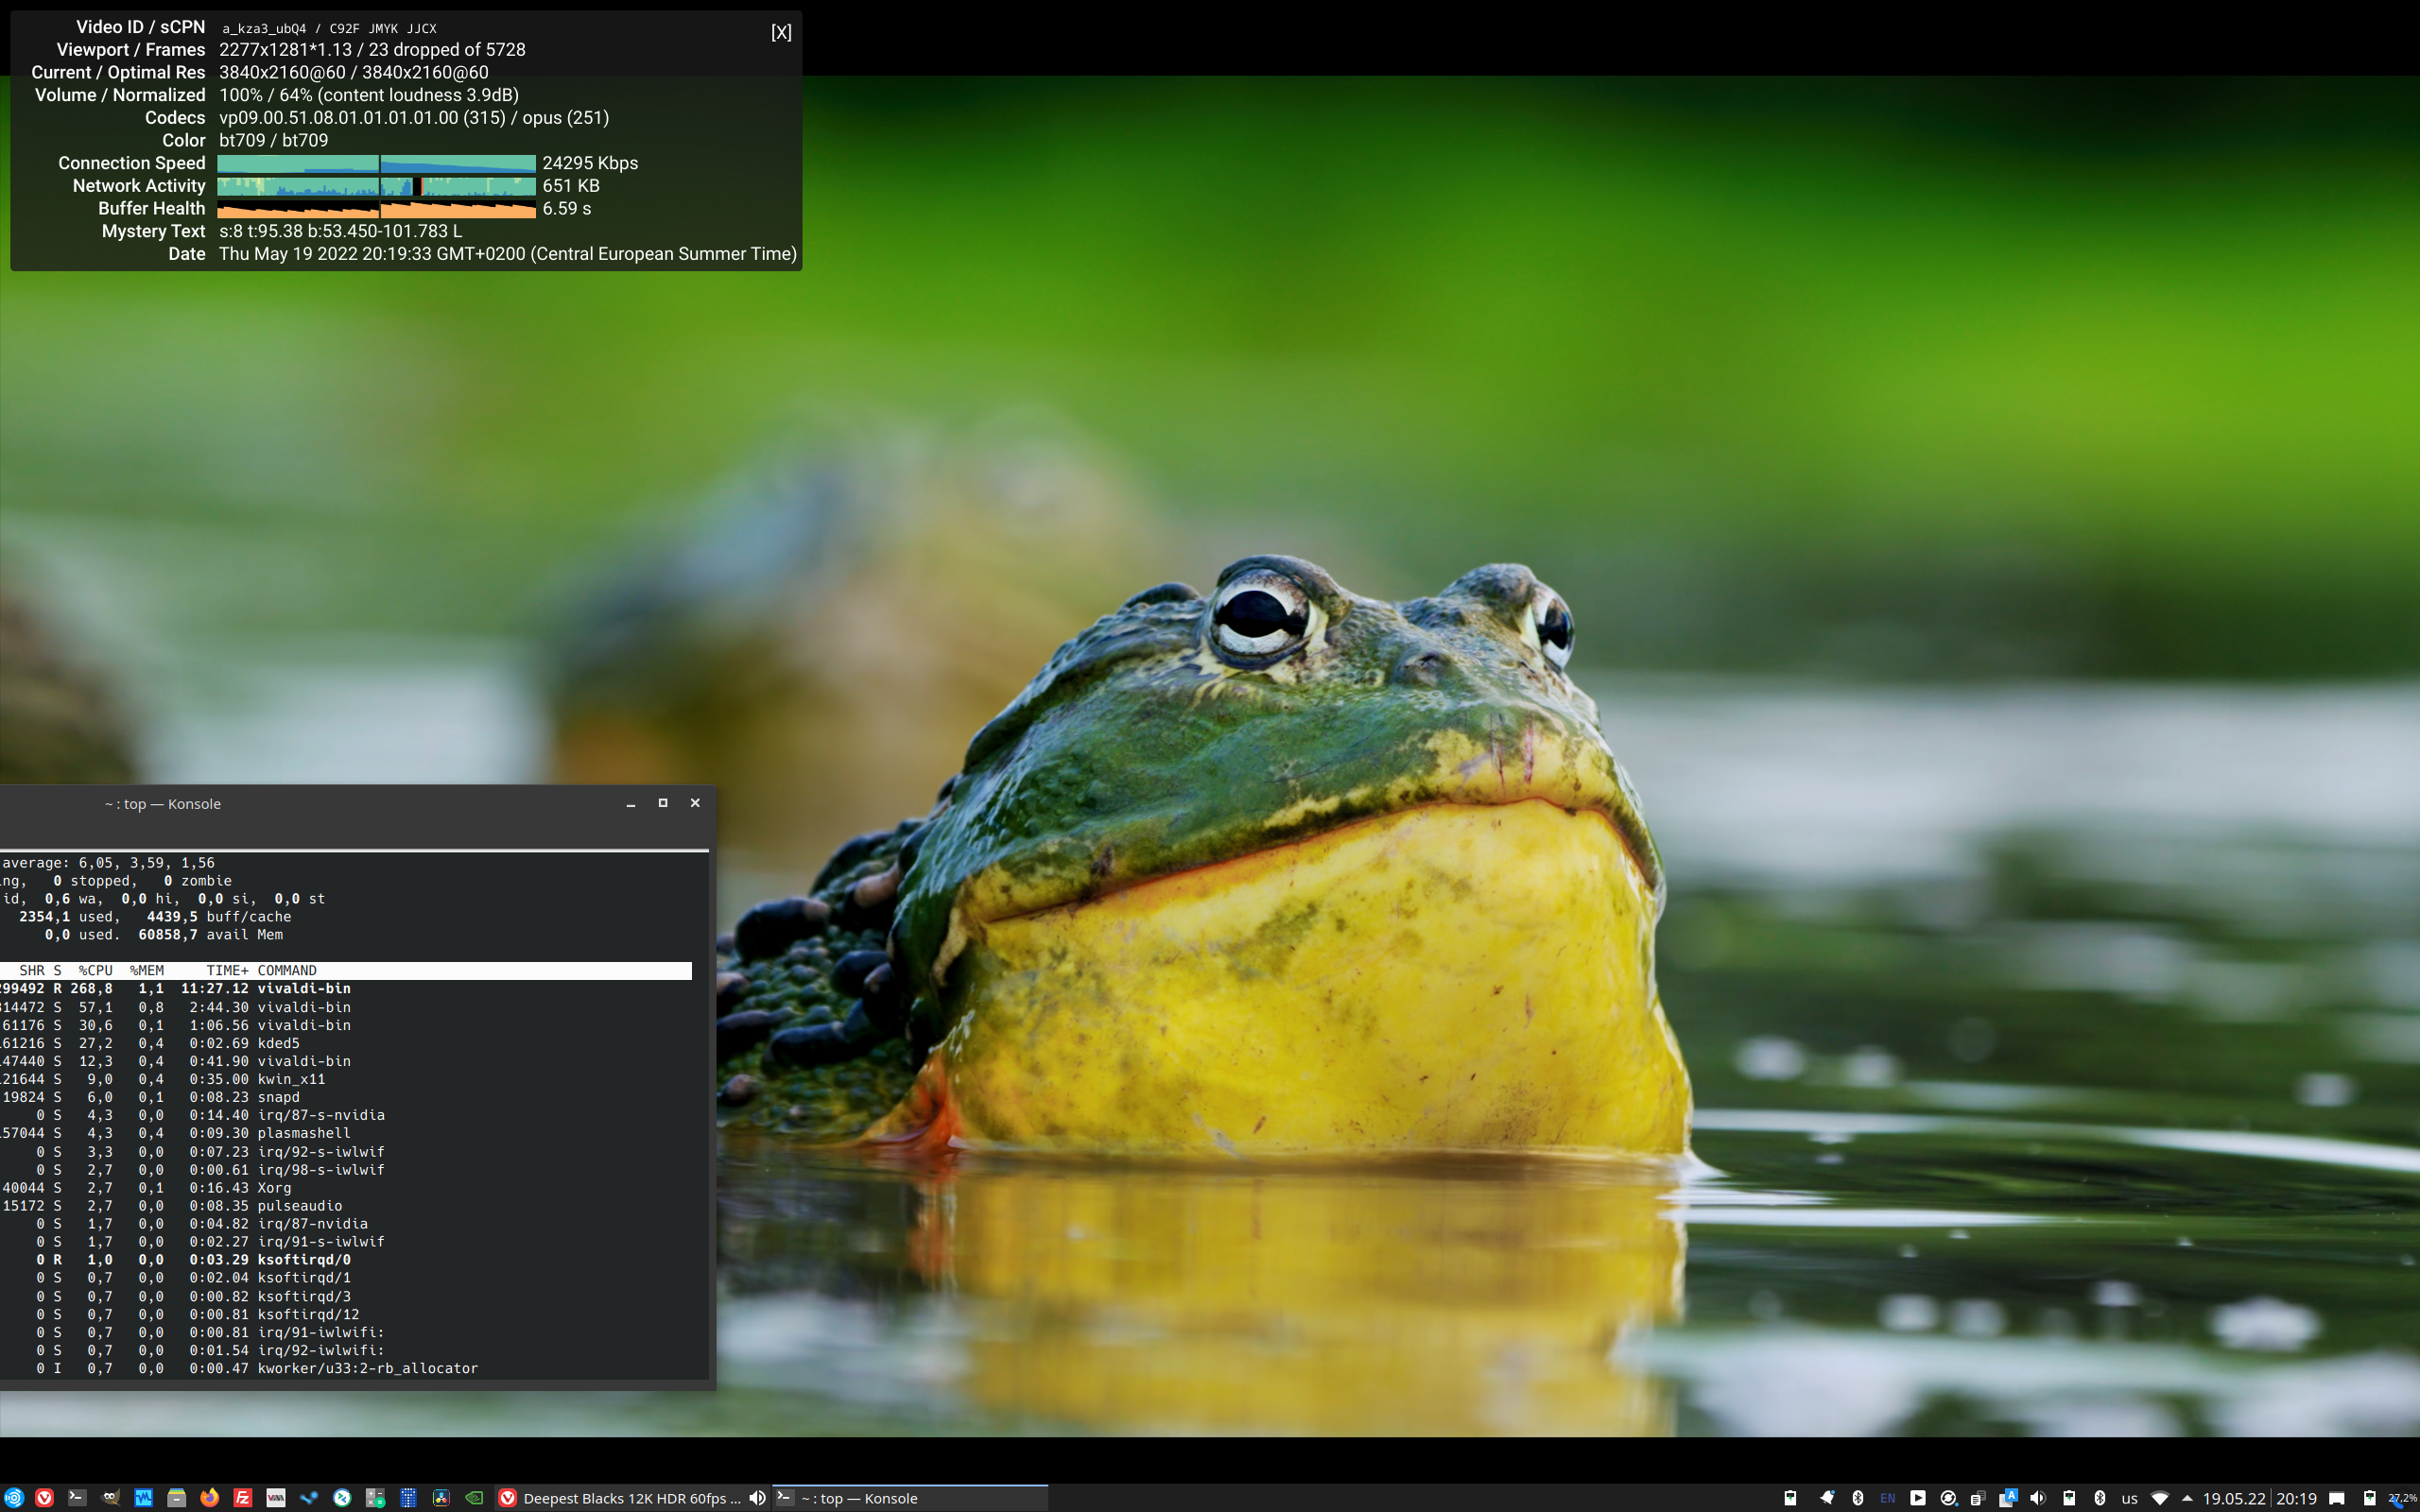Click the Mystery Text s:8 value line
This screenshot has width=2420, height=1512.
coord(340,231)
